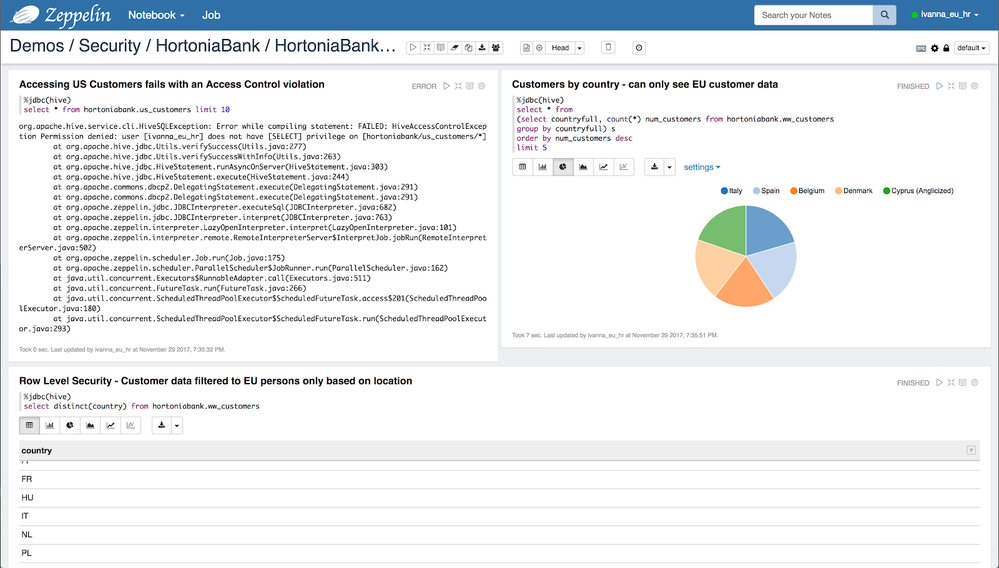Image resolution: width=999 pixels, height=568 pixels.
Task: Select line chart view in Customers by country
Action: 603,167
